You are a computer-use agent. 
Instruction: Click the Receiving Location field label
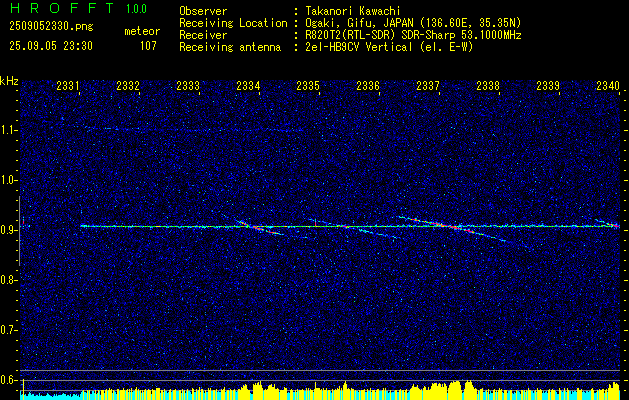[233, 23]
